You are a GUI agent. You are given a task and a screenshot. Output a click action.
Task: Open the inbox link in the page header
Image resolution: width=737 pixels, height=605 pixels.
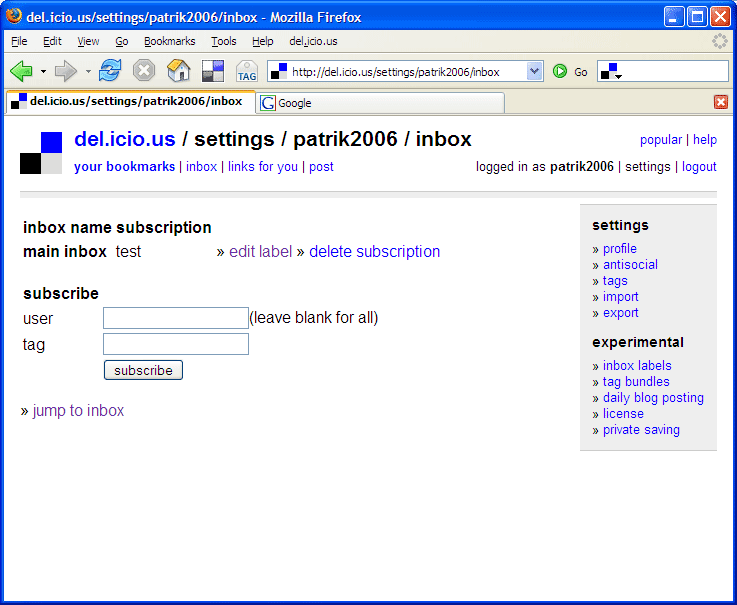click(202, 166)
